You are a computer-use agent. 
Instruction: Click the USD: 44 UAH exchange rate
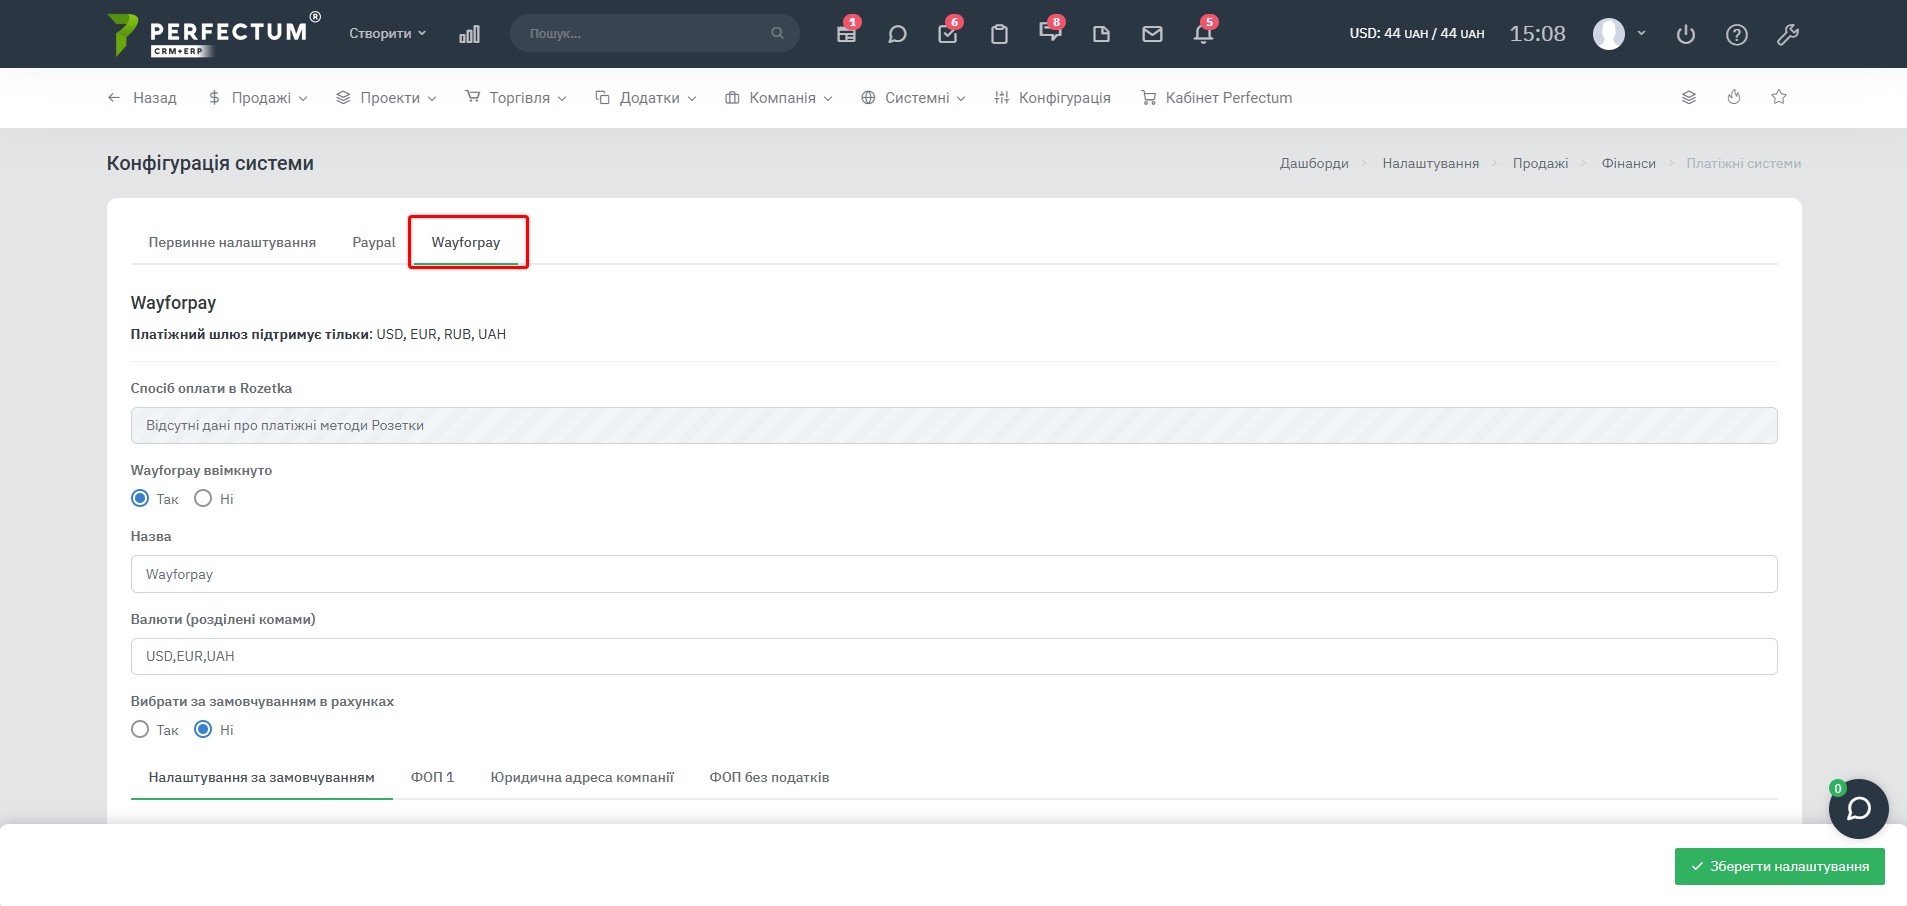[1416, 33]
